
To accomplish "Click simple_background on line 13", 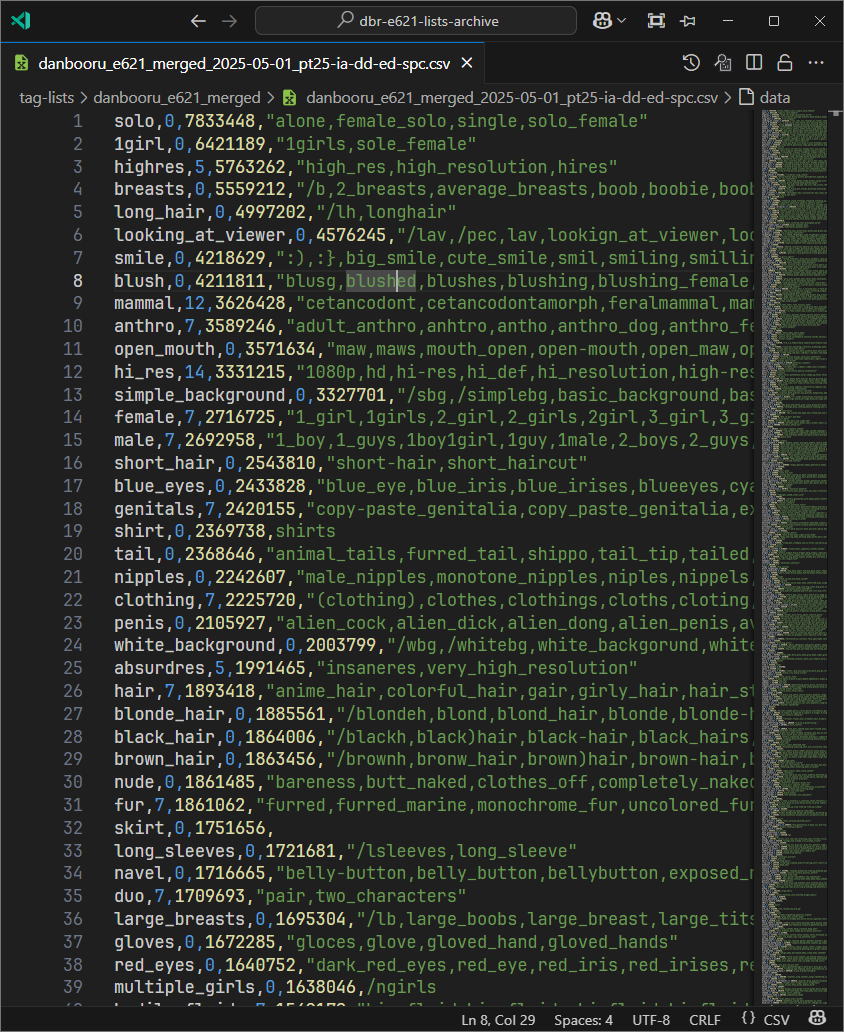I will [200, 395].
